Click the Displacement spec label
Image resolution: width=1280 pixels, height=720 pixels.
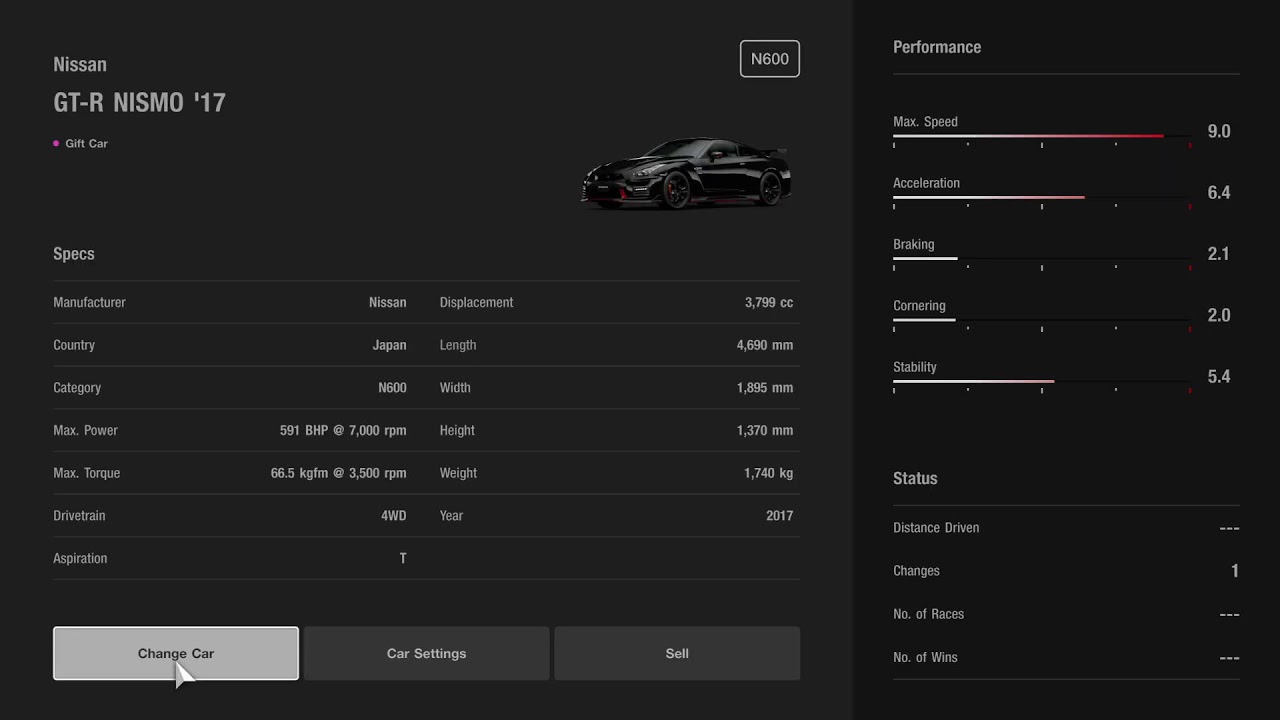pos(476,302)
